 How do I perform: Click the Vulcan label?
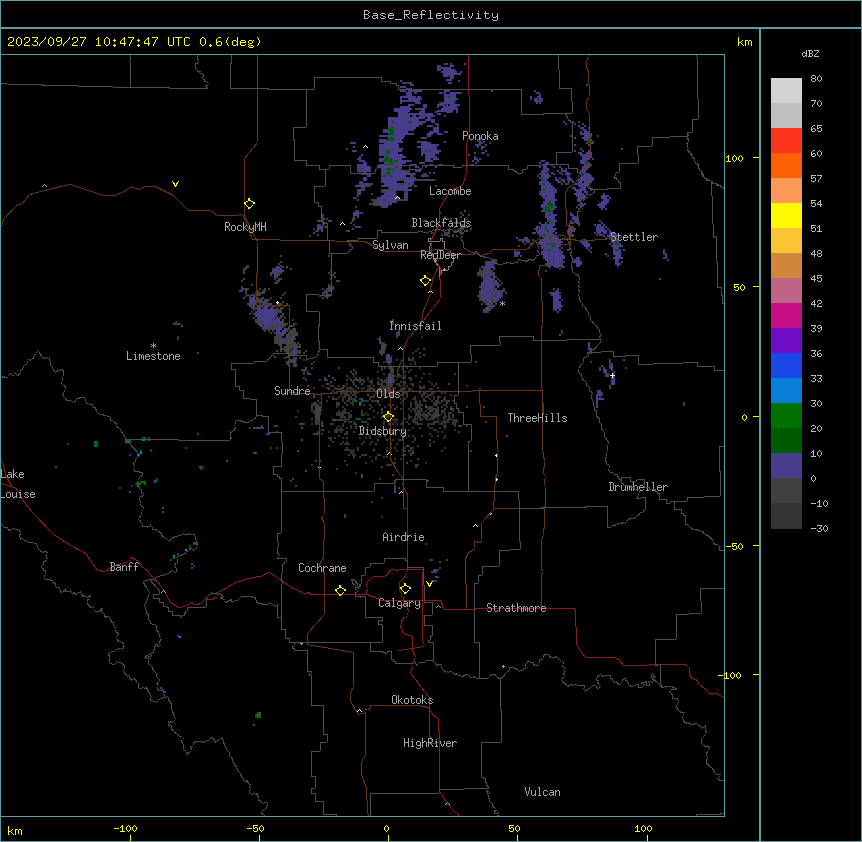click(x=543, y=792)
